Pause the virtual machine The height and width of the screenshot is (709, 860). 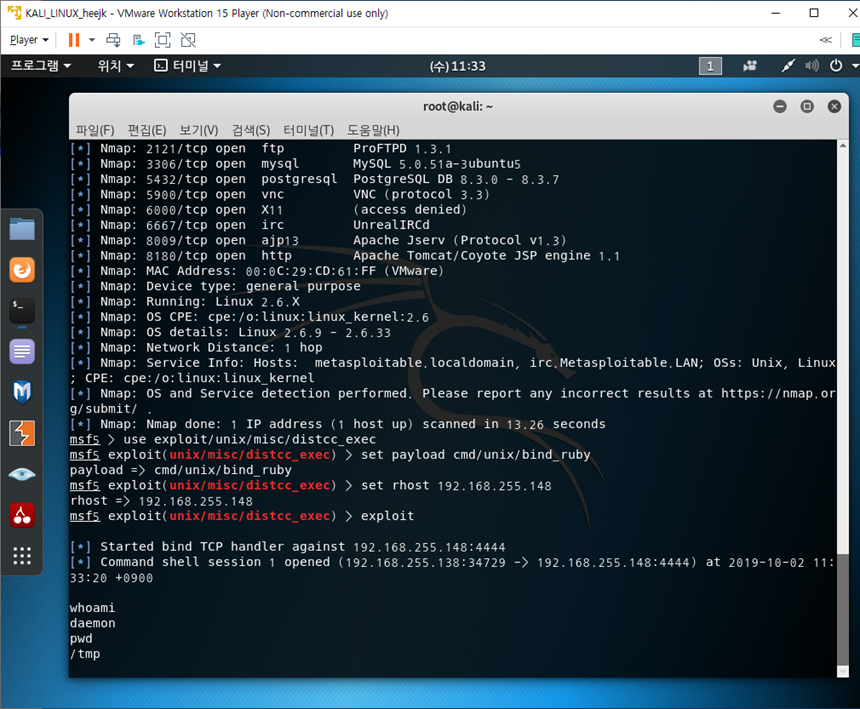click(x=73, y=40)
